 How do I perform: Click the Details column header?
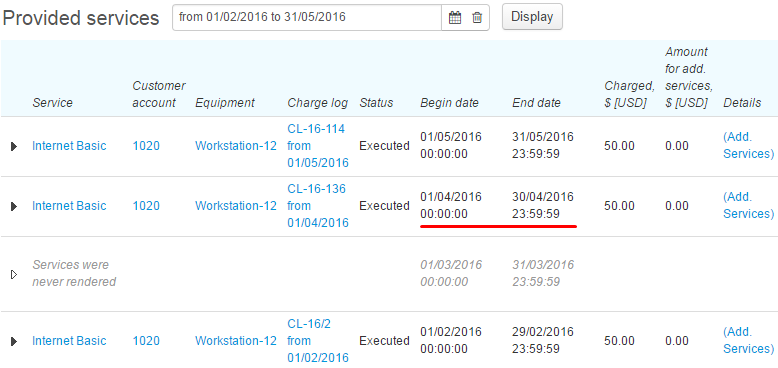pyautogui.click(x=742, y=103)
